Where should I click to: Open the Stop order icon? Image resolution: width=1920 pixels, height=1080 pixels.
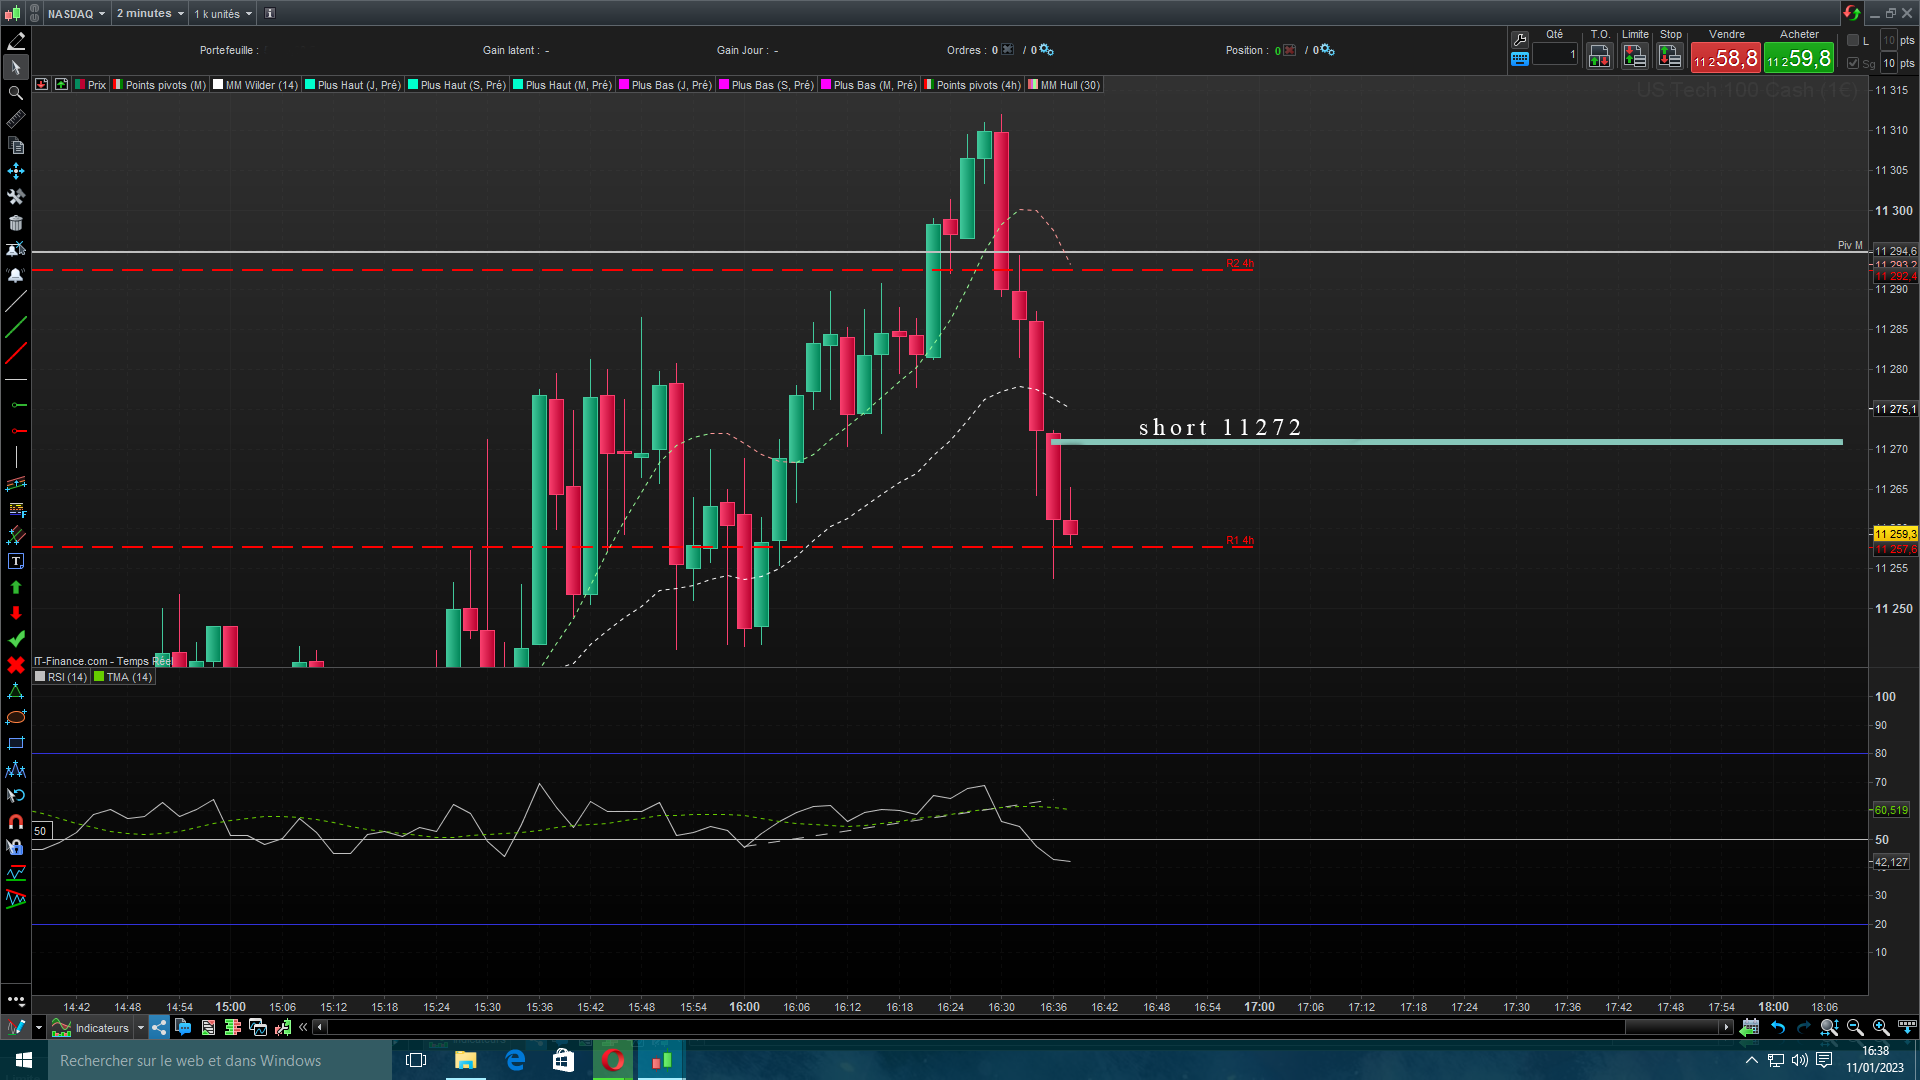pyautogui.click(x=1669, y=57)
